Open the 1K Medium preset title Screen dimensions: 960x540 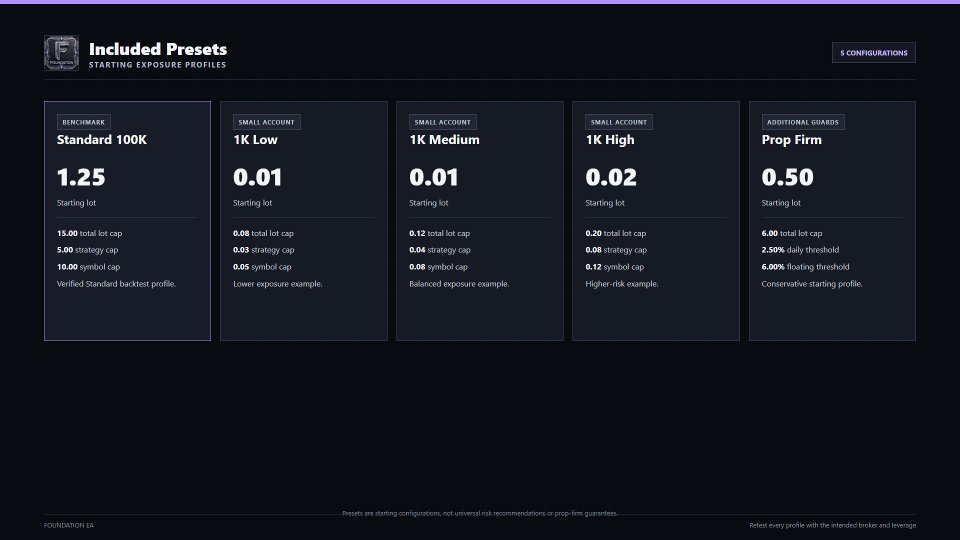444,140
